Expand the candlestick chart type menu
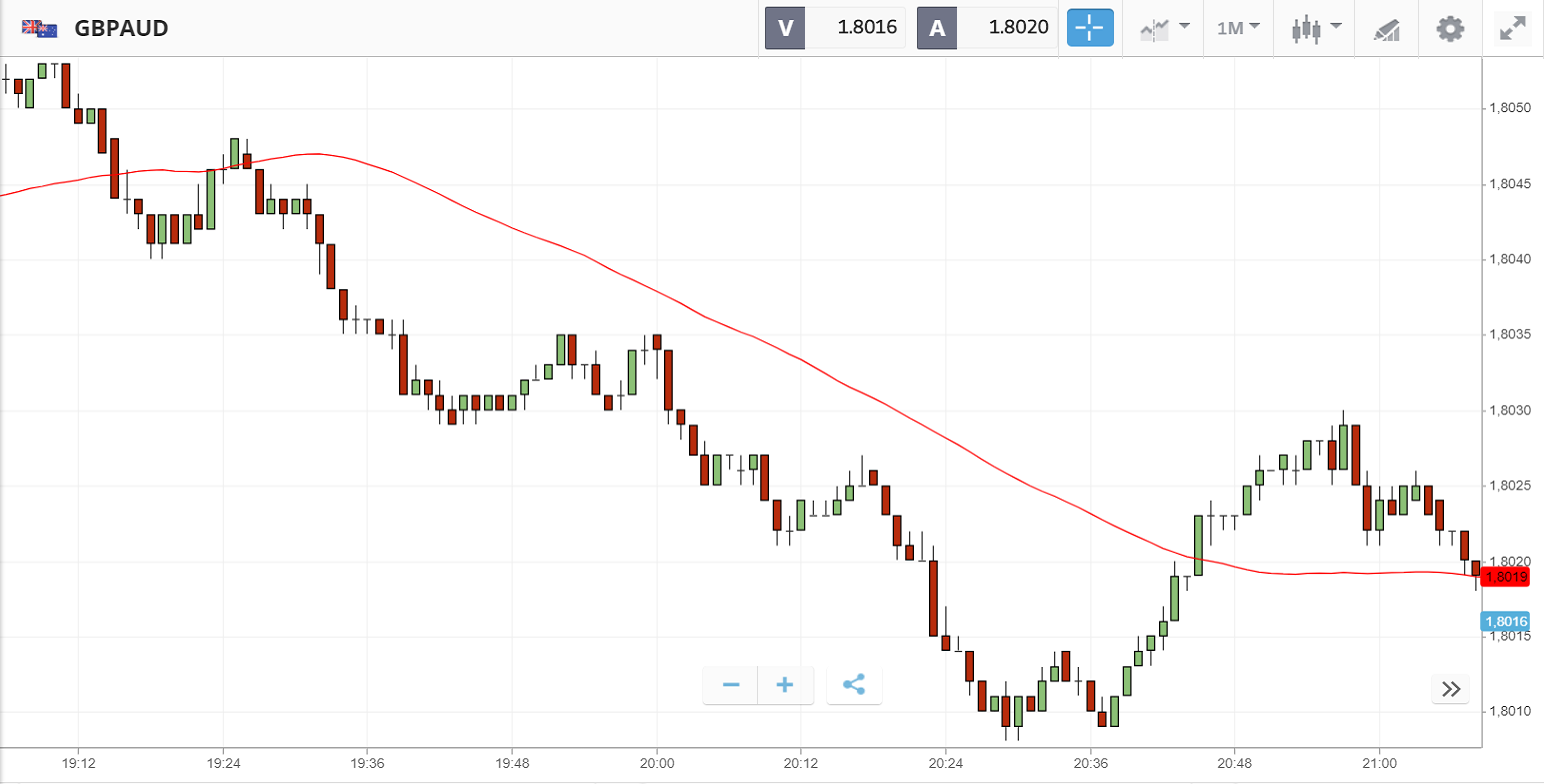Screen dimensions: 1544x784 pyautogui.click(x=1315, y=28)
